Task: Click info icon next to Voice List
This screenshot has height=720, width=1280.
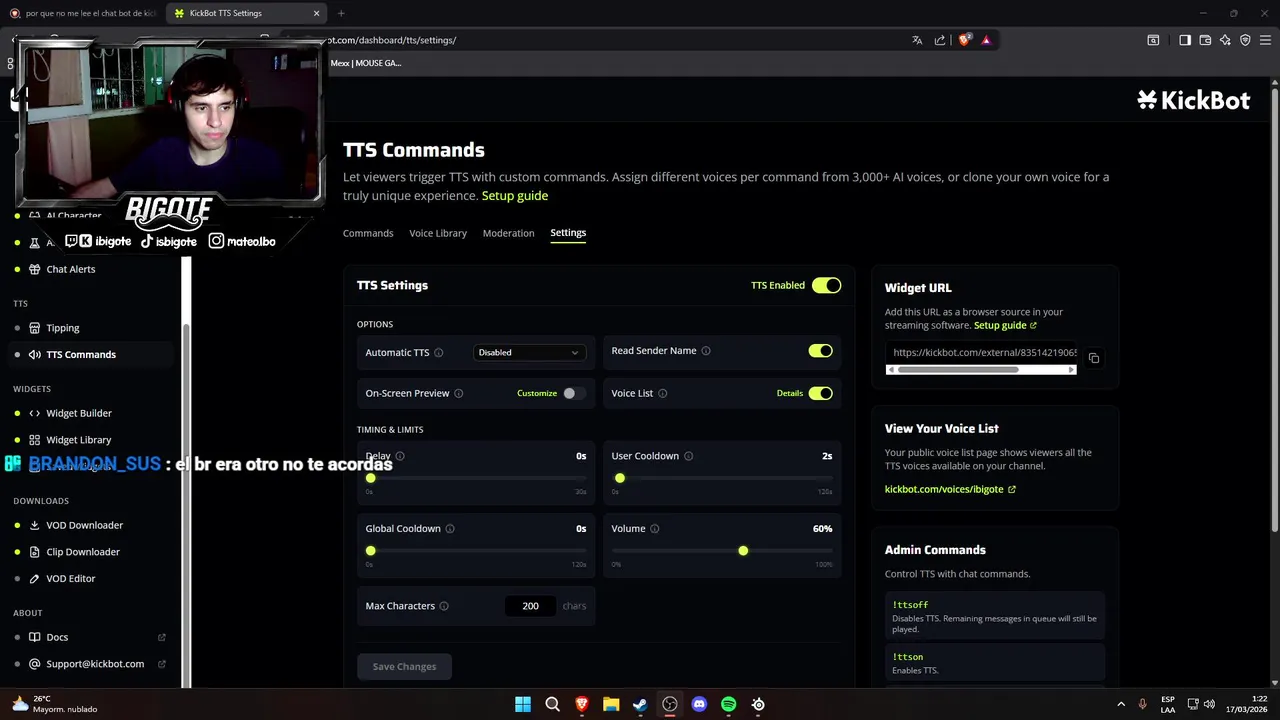Action: 663,393
